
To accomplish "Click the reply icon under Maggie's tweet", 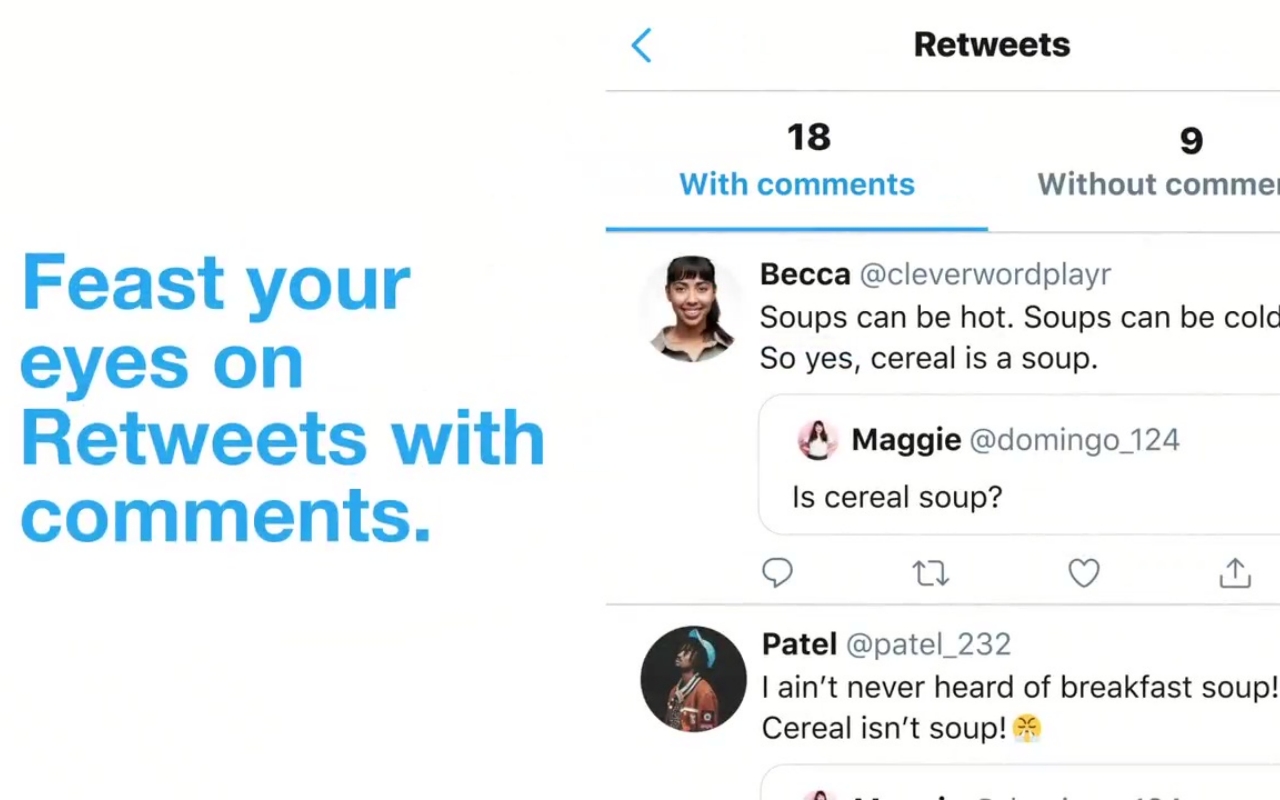I will [x=778, y=572].
